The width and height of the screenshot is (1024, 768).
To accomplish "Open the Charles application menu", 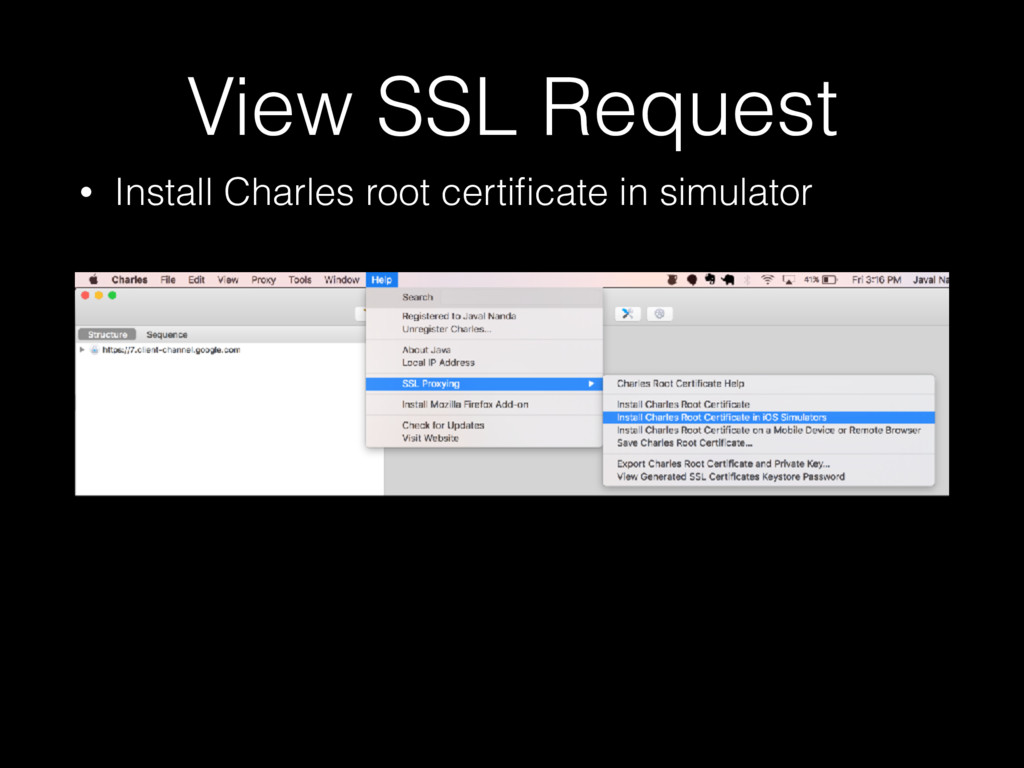I will [129, 280].
